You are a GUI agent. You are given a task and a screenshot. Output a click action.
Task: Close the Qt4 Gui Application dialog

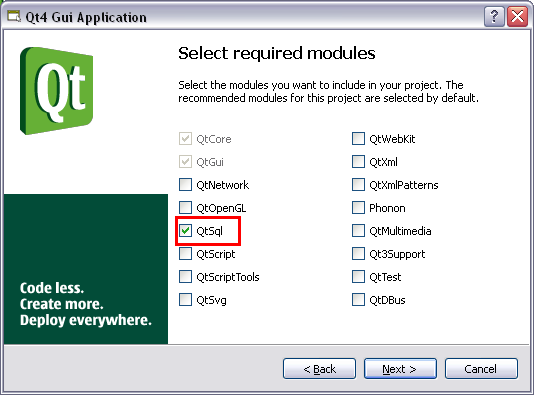pyautogui.click(x=518, y=16)
